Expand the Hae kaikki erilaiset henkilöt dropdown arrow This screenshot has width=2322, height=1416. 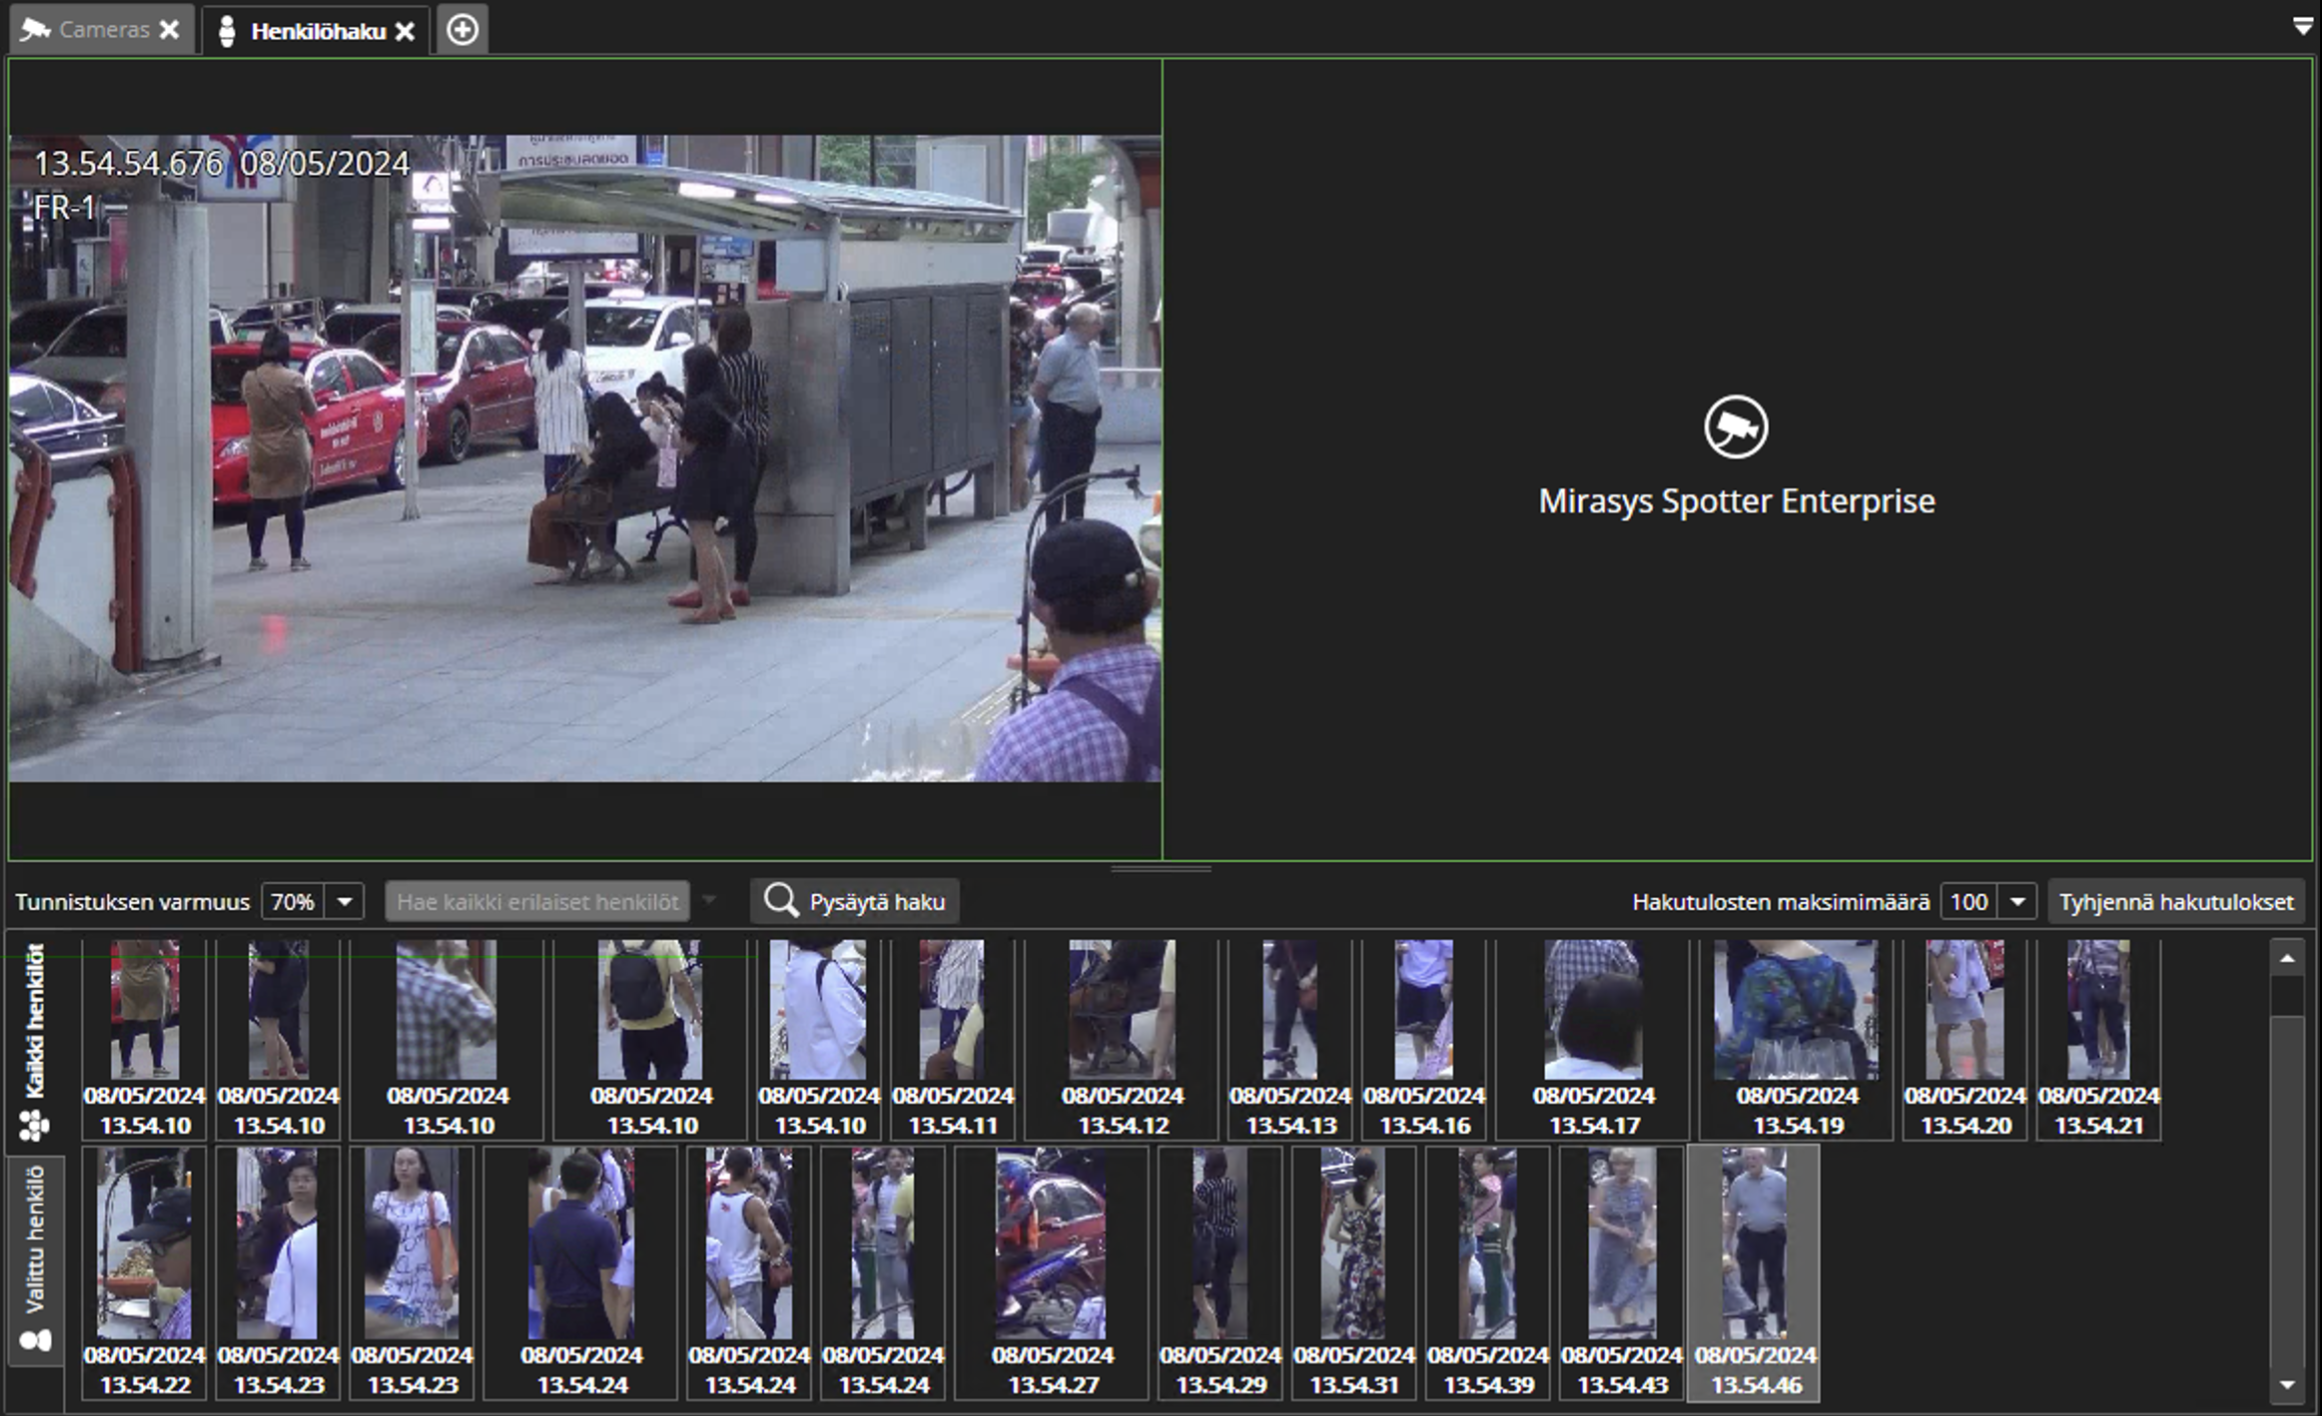(x=709, y=900)
